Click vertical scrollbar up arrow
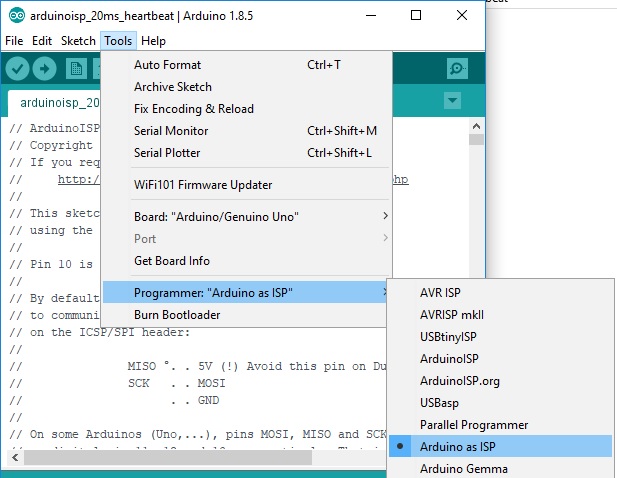This screenshot has height=478, width=617. (x=477, y=126)
